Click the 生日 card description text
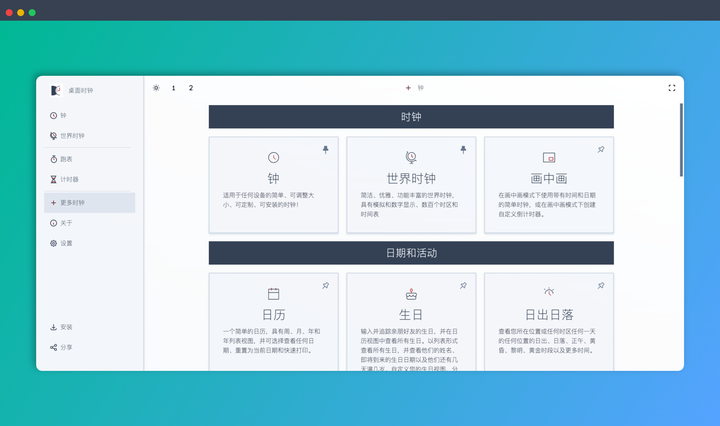 409,350
